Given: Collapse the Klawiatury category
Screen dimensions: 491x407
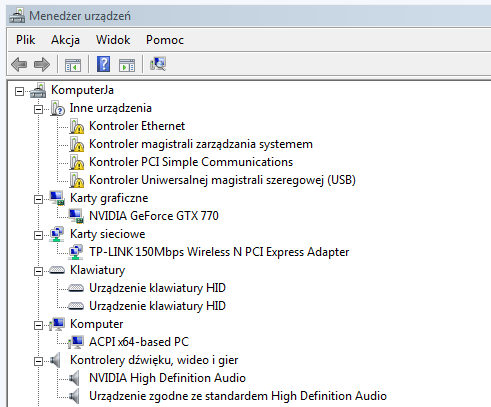Looking at the screenshot, I should coord(39,271).
